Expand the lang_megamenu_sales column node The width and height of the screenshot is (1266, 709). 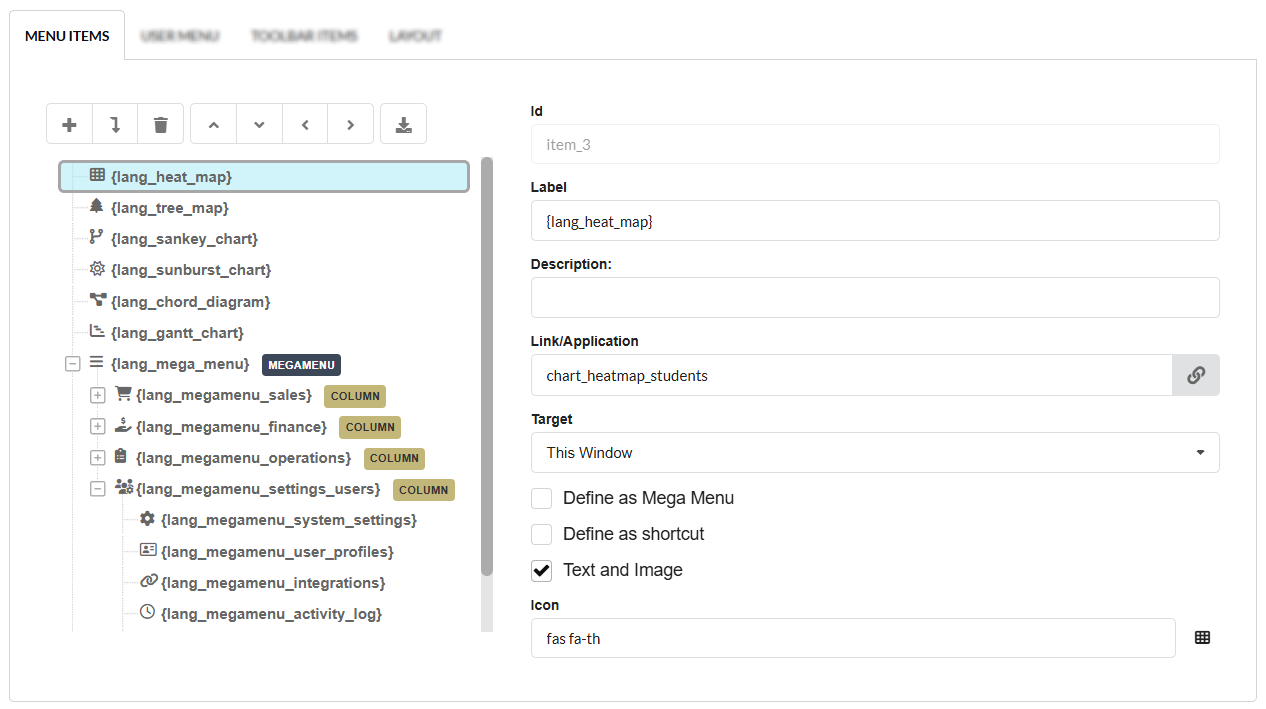(x=97, y=395)
